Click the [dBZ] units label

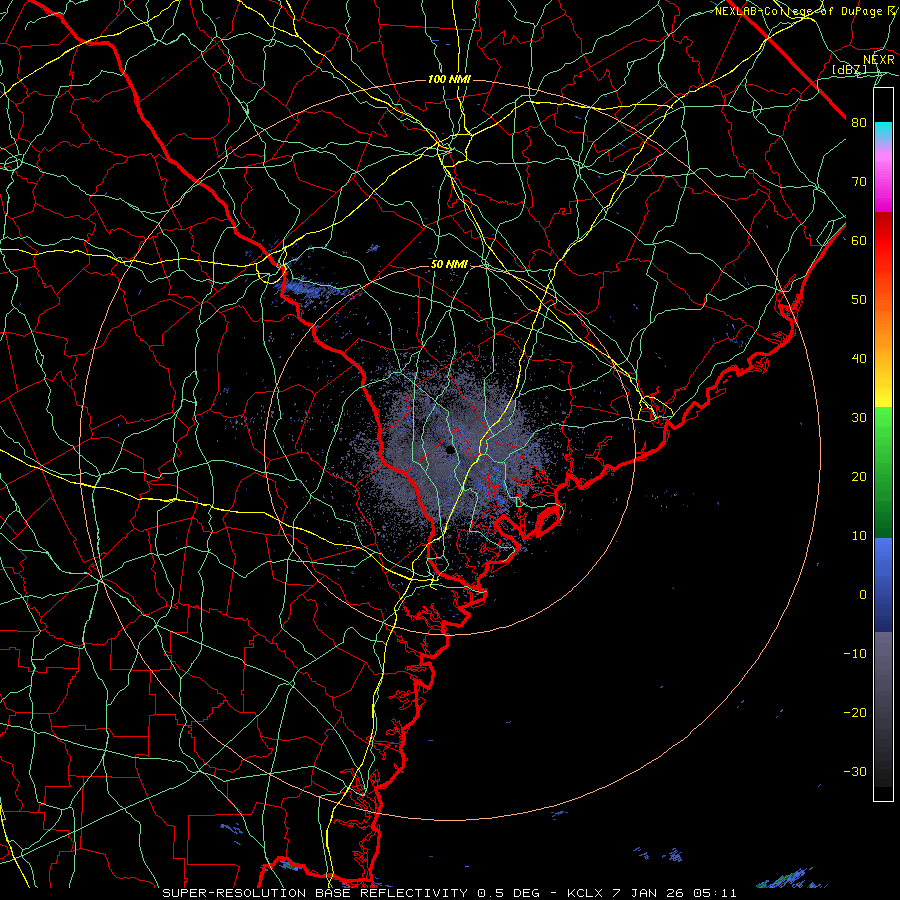pos(849,69)
